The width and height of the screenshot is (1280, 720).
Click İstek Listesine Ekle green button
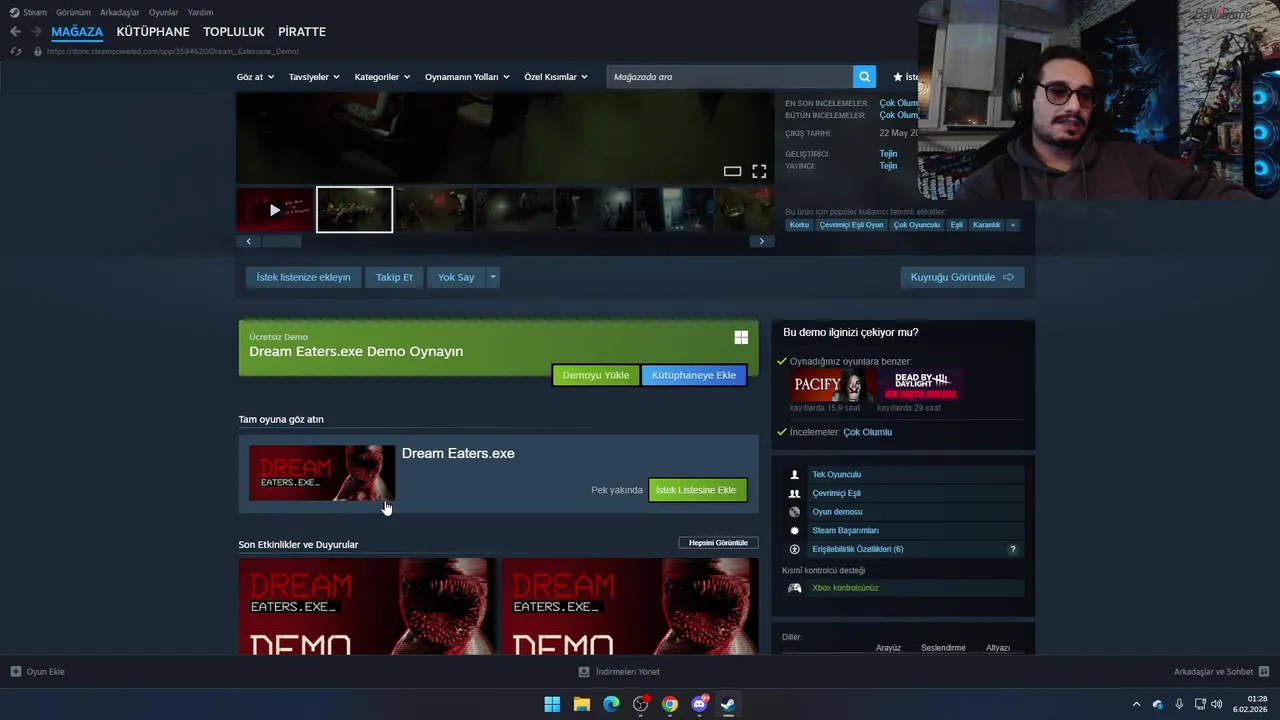(697, 490)
